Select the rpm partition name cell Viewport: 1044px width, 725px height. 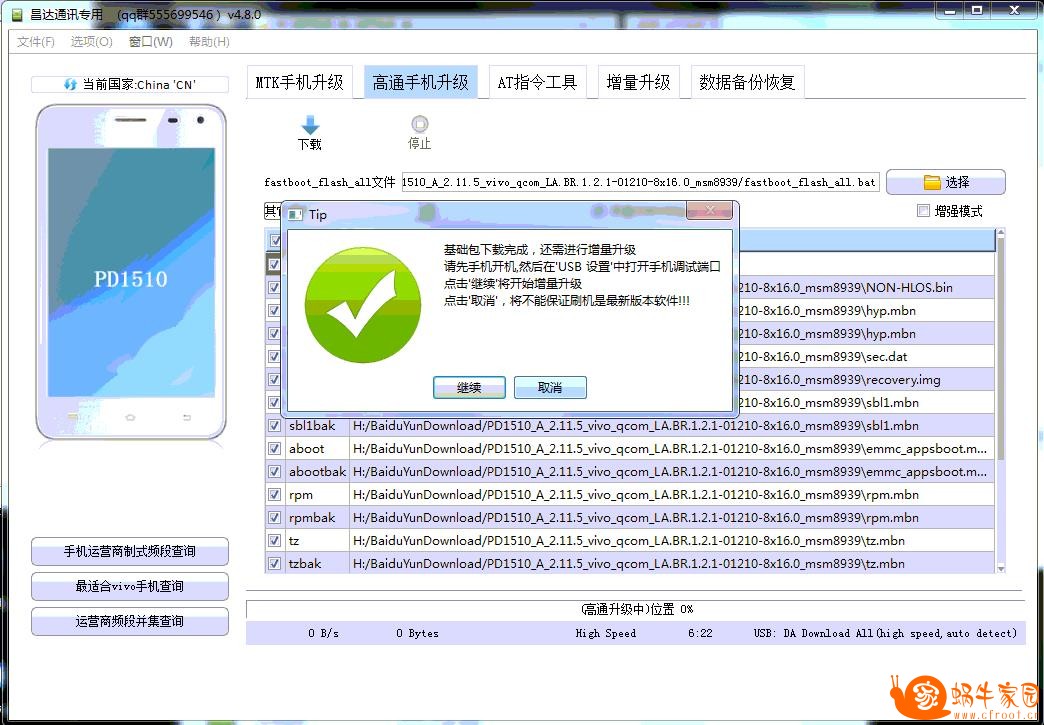click(x=317, y=495)
